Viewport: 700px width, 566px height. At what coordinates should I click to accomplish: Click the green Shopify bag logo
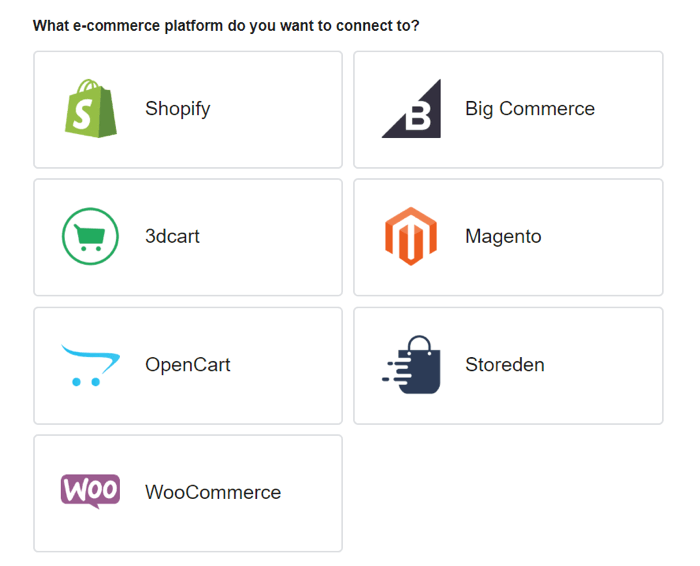click(x=90, y=109)
